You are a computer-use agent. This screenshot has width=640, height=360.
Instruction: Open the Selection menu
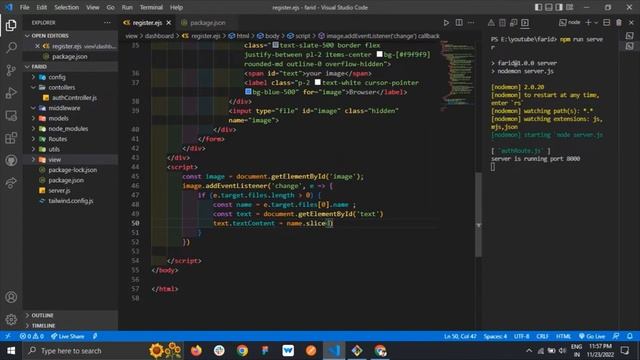pyautogui.click(x=67, y=7)
